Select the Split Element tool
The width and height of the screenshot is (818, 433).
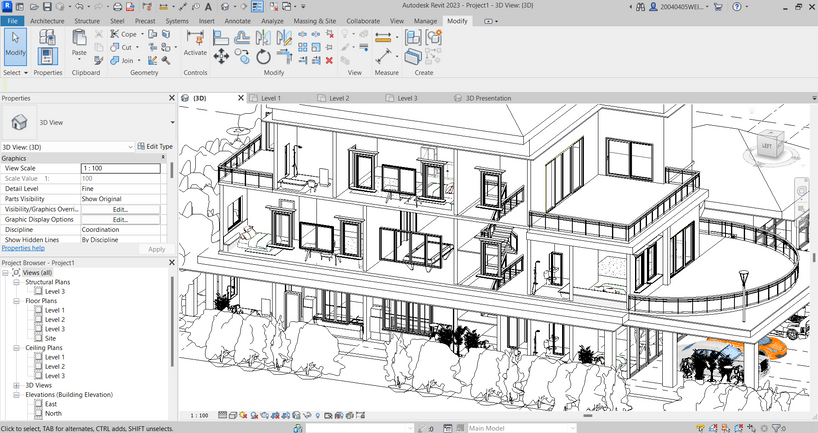pyautogui.click(x=303, y=34)
